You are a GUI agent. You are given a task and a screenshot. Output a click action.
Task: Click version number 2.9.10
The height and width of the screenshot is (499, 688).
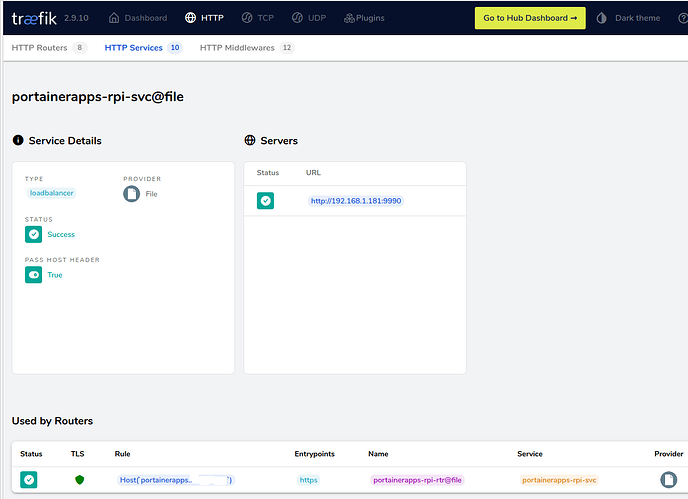point(76,18)
